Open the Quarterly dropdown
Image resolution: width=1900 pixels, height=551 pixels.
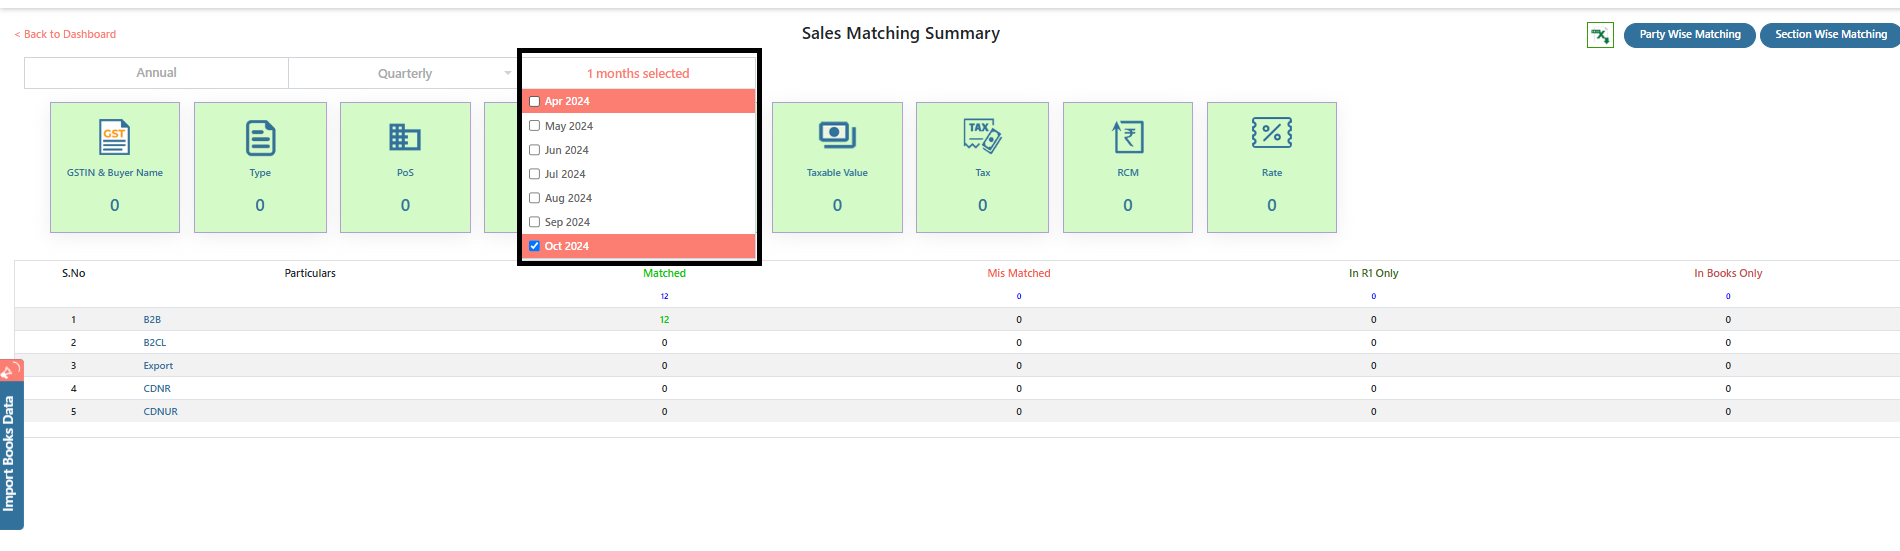coord(404,73)
